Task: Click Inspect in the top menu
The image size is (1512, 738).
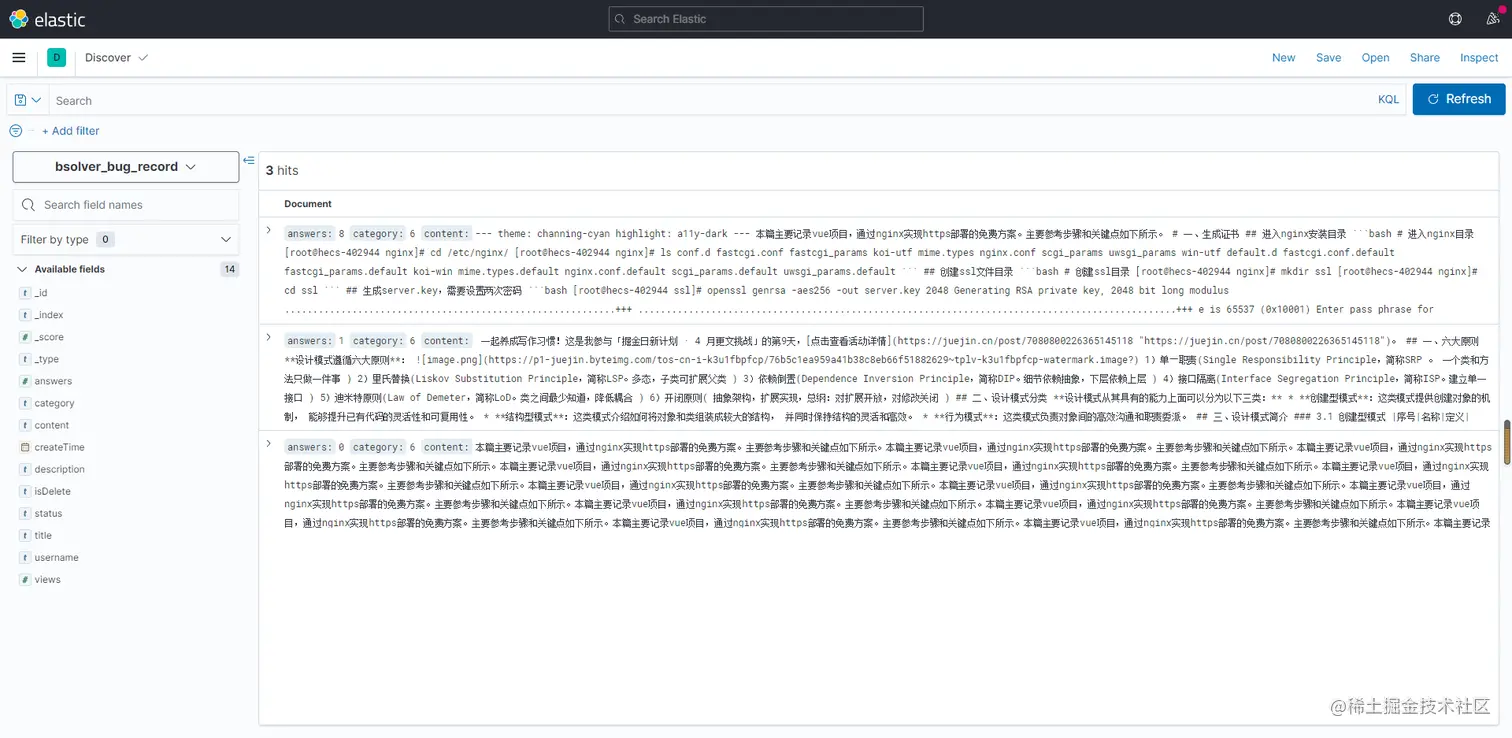Action: point(1478,58)
